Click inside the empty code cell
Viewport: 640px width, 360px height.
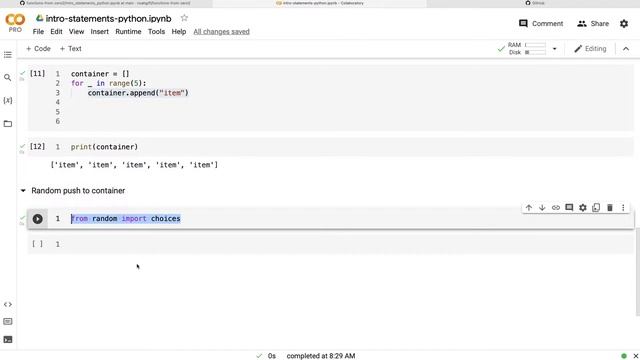click(x=331, y=244)
